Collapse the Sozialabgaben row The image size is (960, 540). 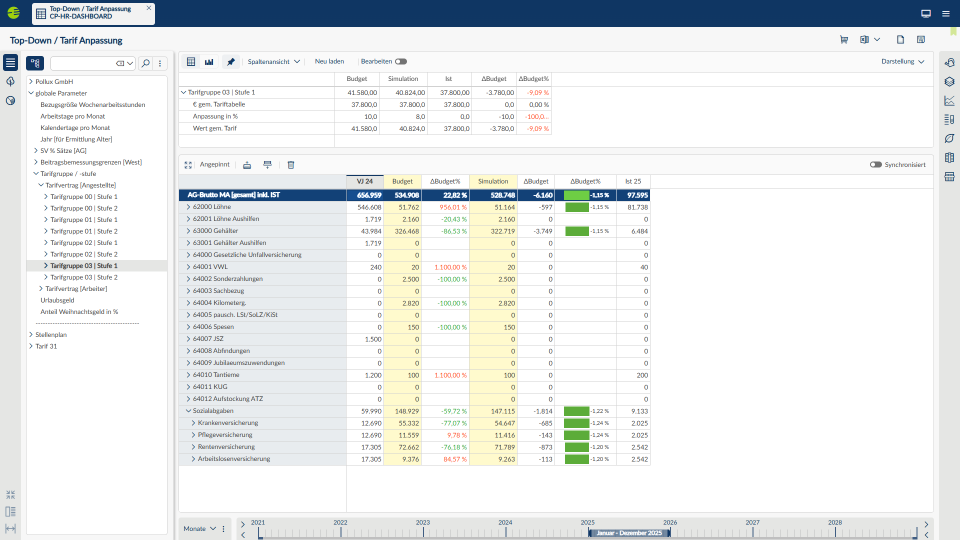click(x=187, y=410)
